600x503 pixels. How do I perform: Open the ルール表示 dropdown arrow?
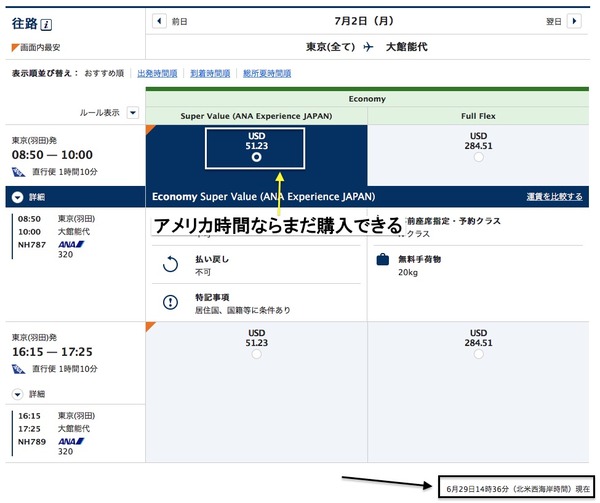click(x=133, y=113)
